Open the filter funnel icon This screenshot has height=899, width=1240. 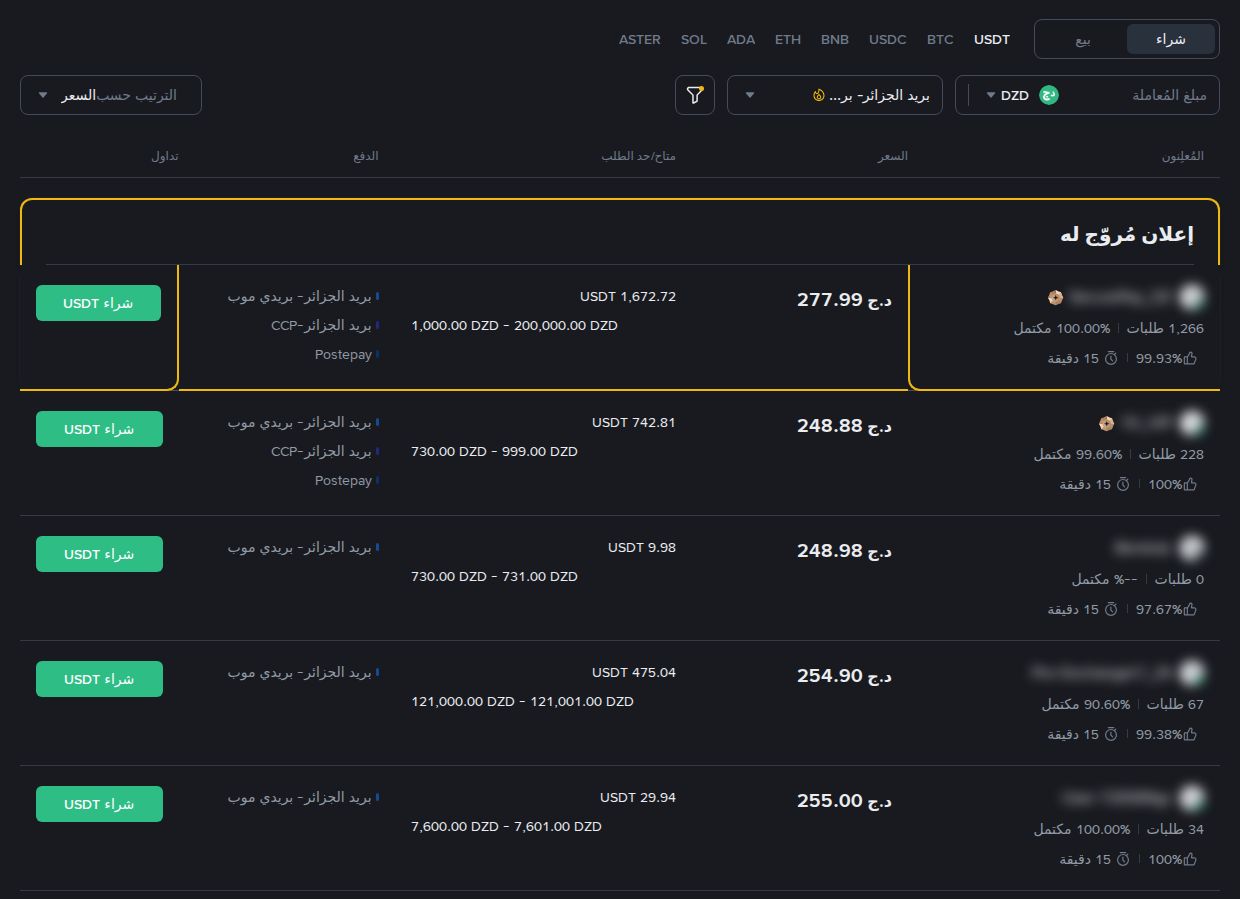tap(695, 95)
